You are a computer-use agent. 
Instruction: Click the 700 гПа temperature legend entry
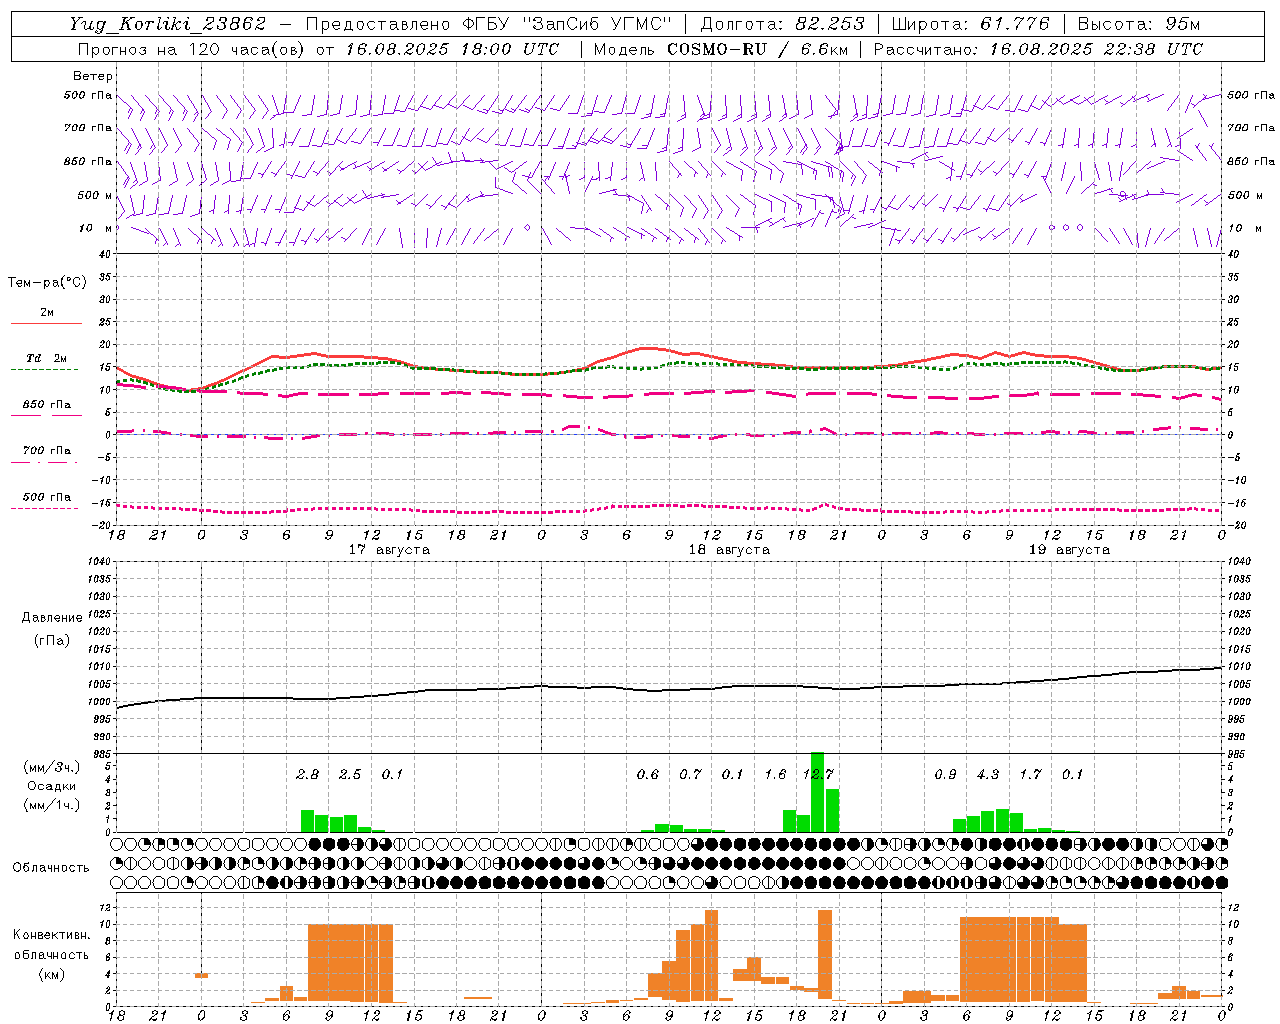46,451
